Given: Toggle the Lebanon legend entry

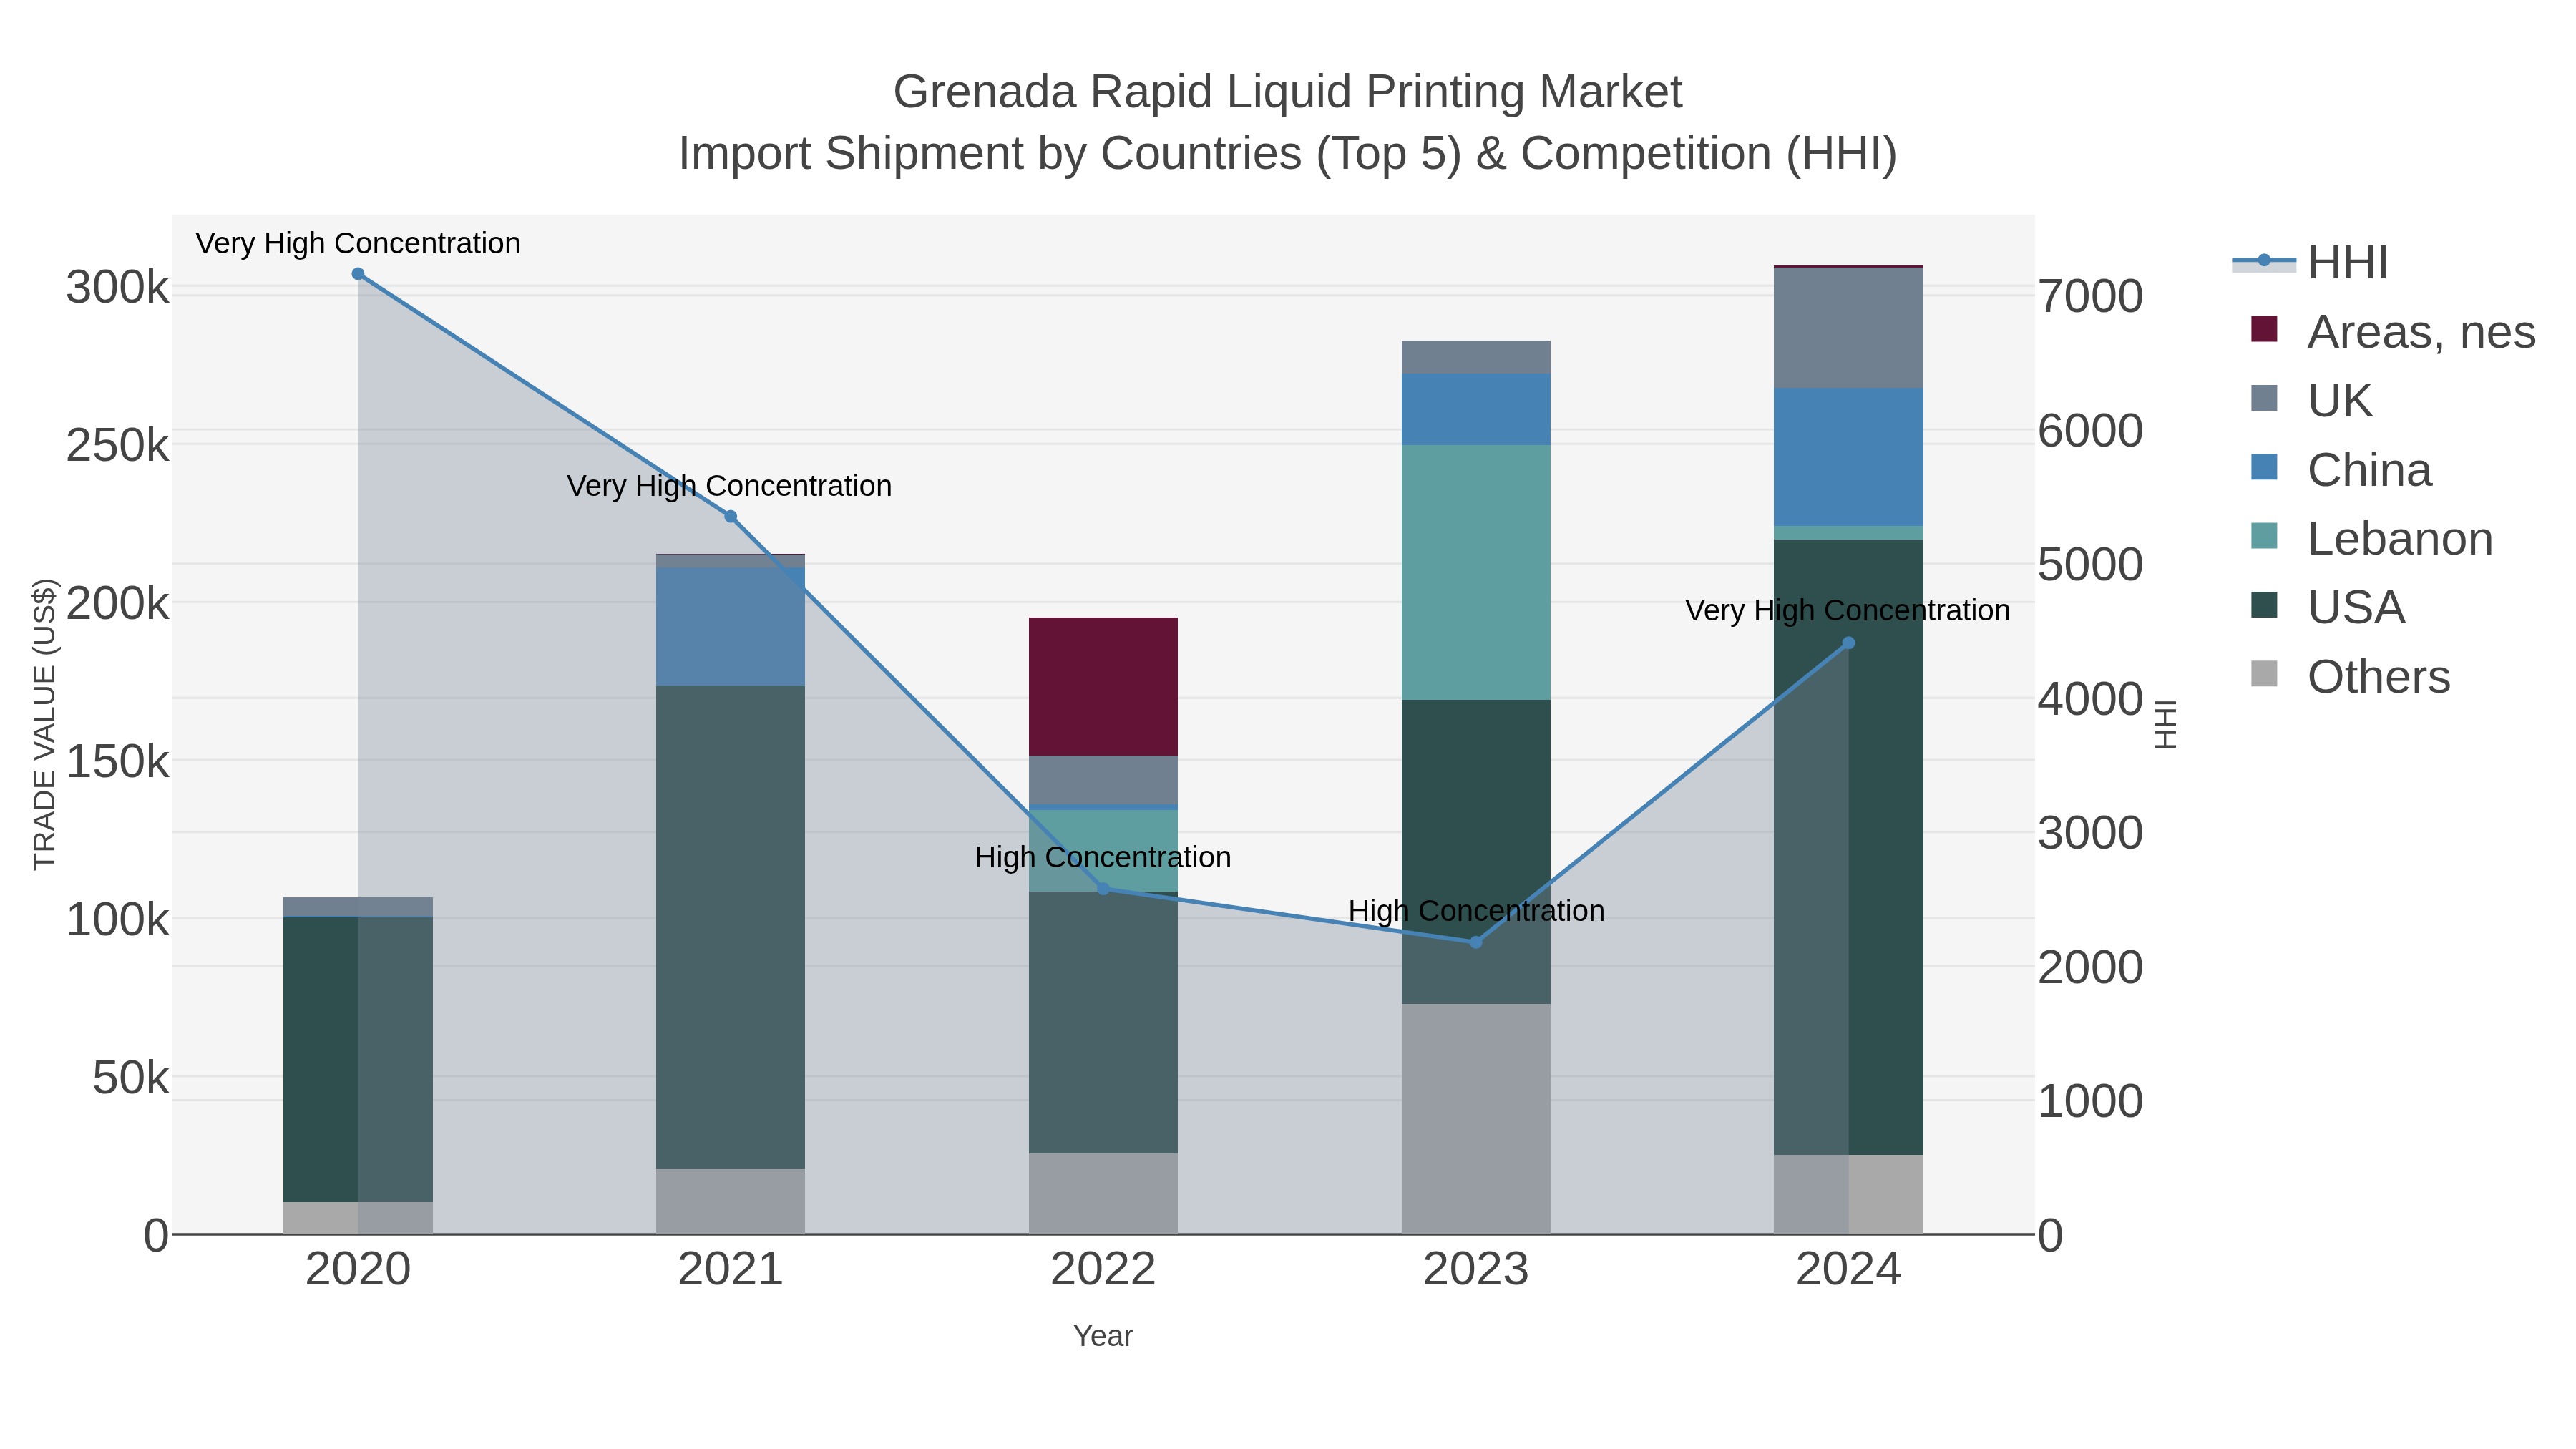Looking at the screenshot, I should click(2371, 538).
